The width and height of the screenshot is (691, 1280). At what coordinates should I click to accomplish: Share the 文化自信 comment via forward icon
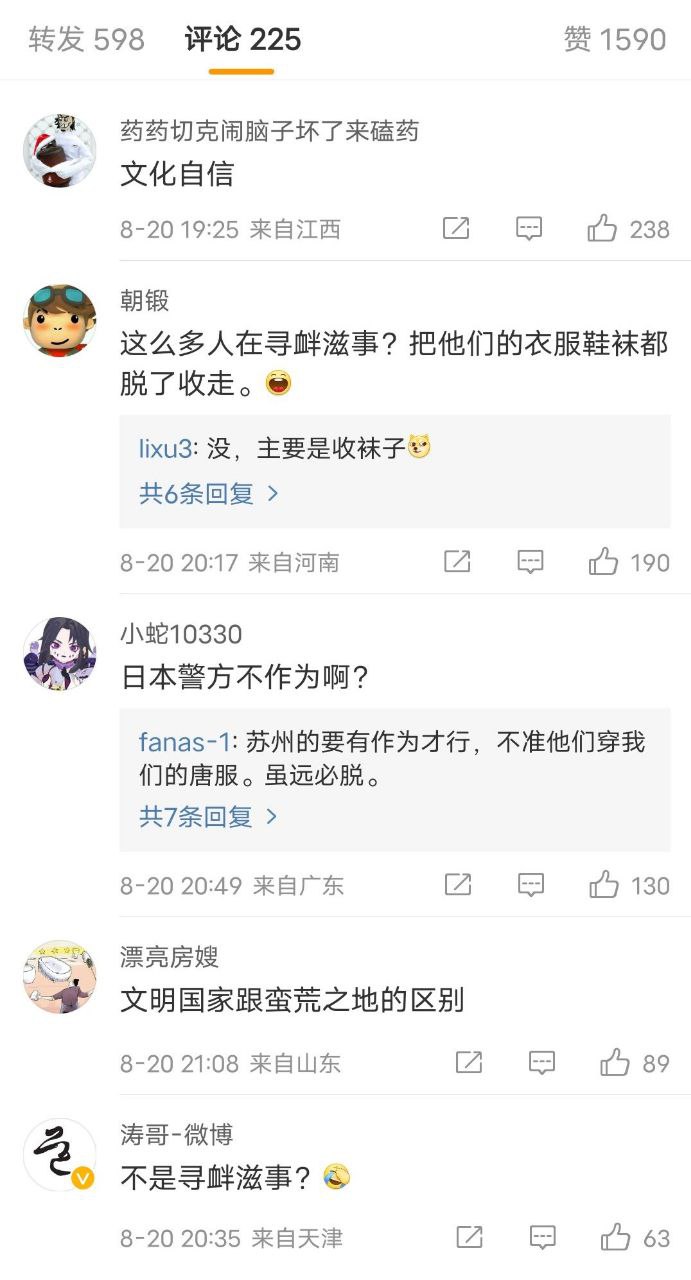pos(456,229)
